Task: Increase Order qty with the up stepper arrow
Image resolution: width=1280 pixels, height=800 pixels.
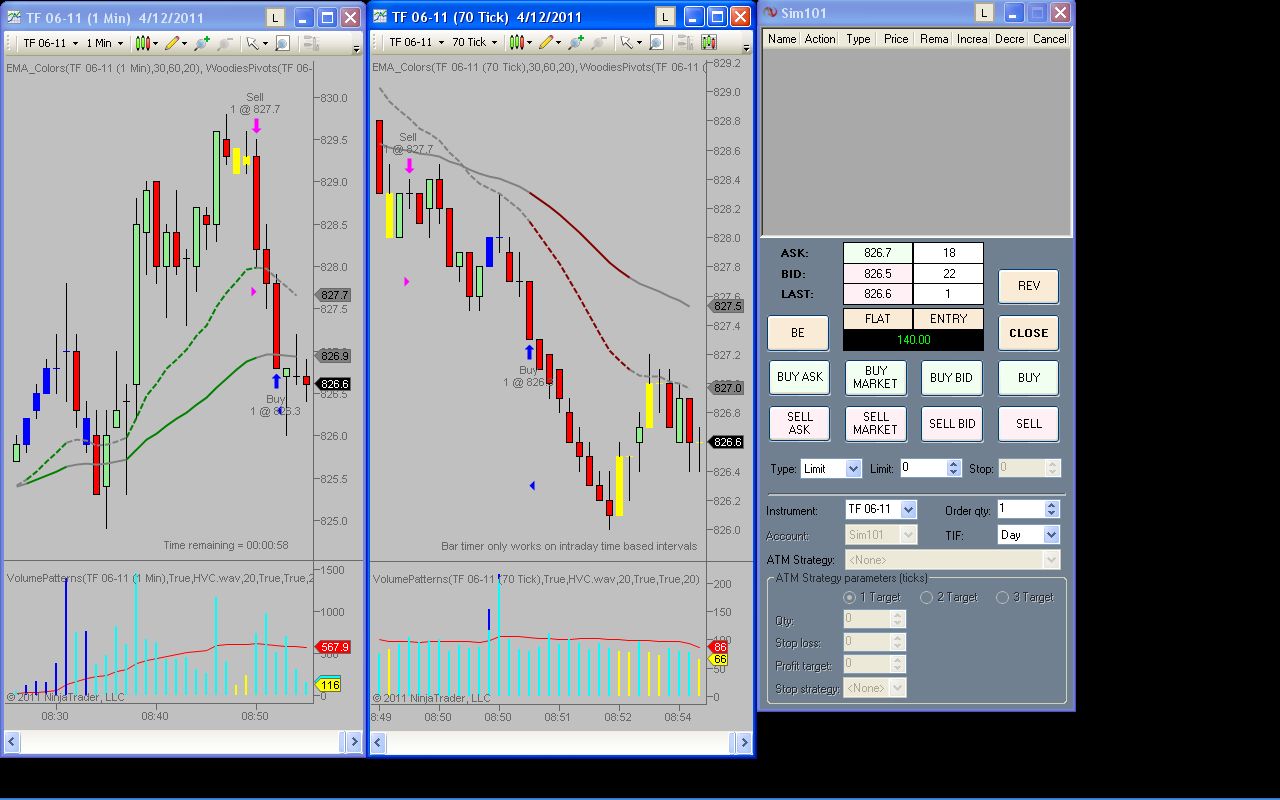Action: click(1051, 505)
